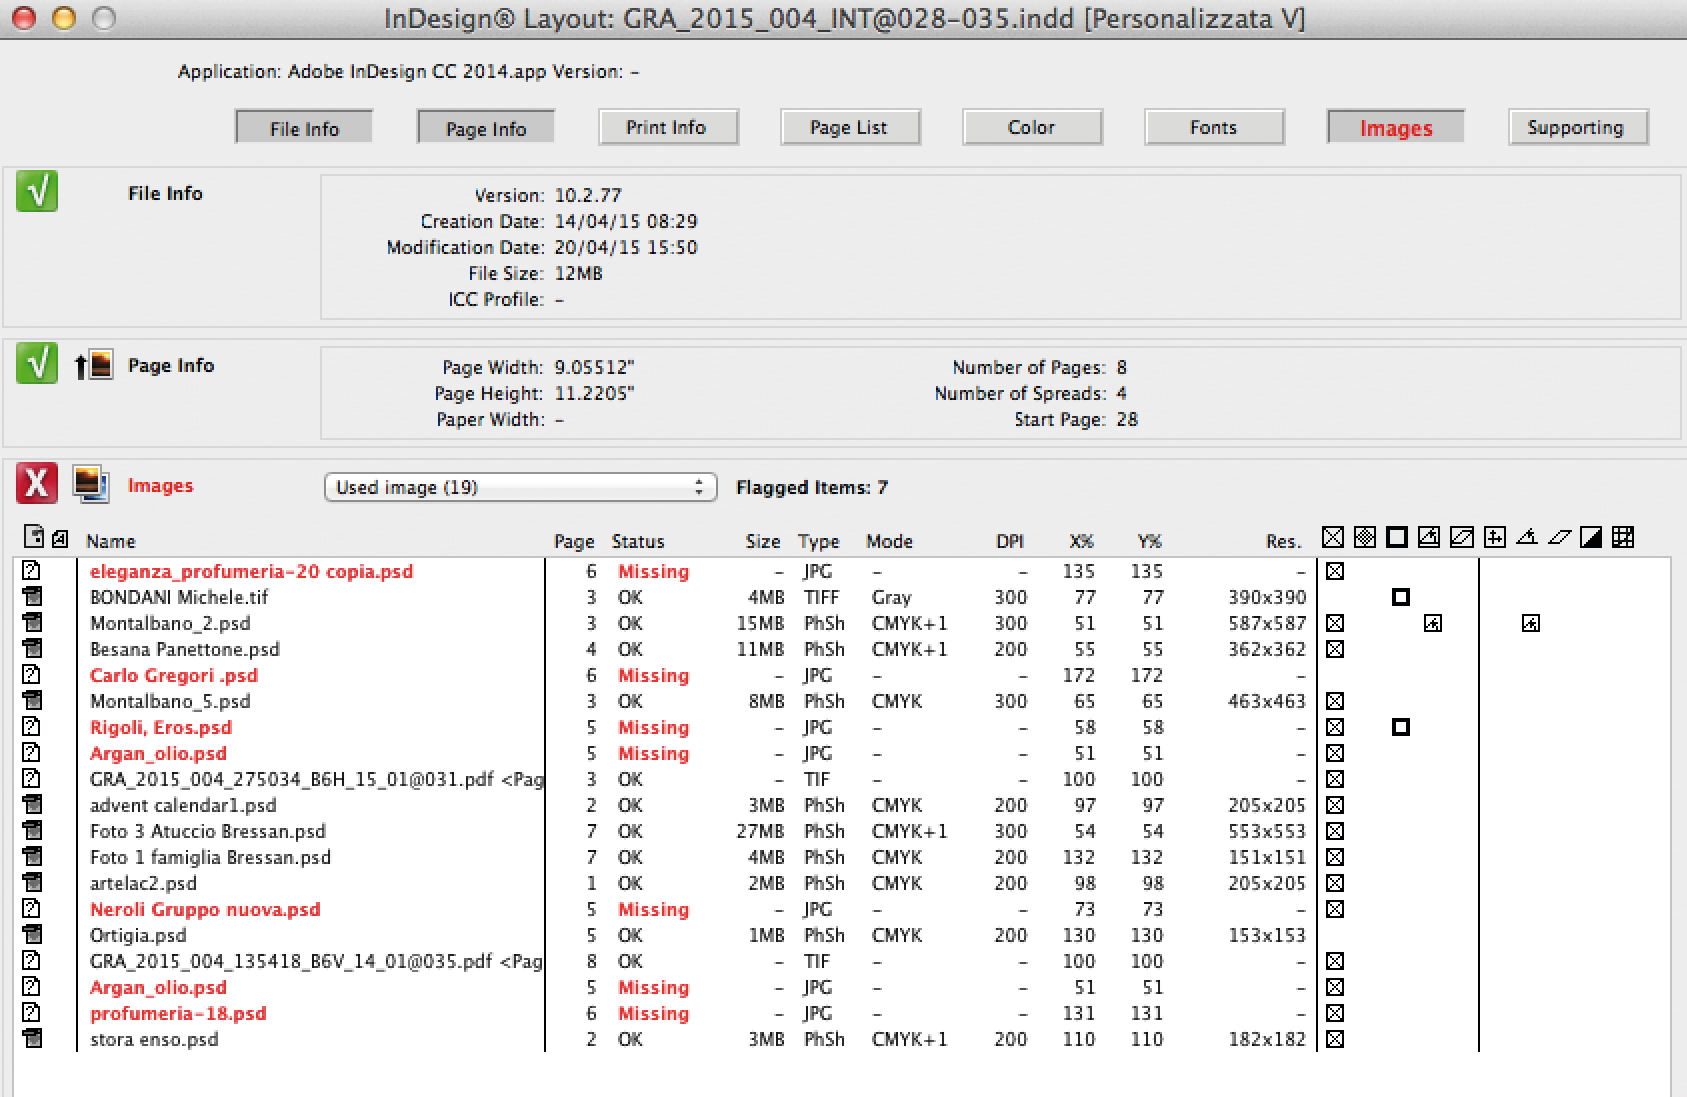Image resolution: width=1687 pixels, height=1097 pixels.
Task: Click the Supporting button
Action: click(x=1575, y=128)
